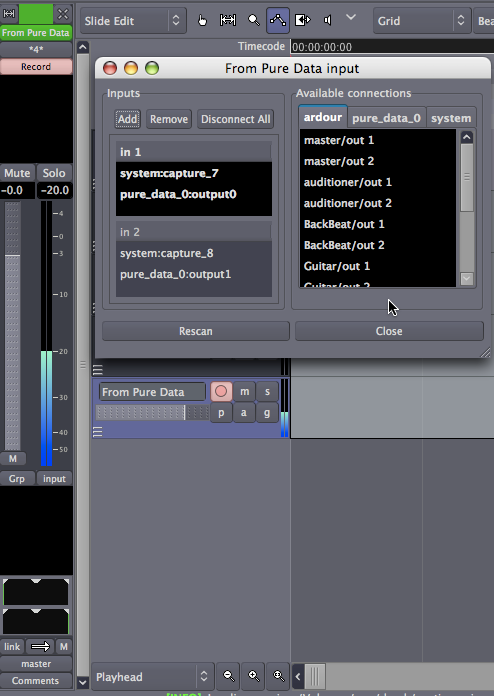This screenshot has width=494, height=696.
Task: Toggle record-arm on From Pure Data track
Action: tap(221, 392)
